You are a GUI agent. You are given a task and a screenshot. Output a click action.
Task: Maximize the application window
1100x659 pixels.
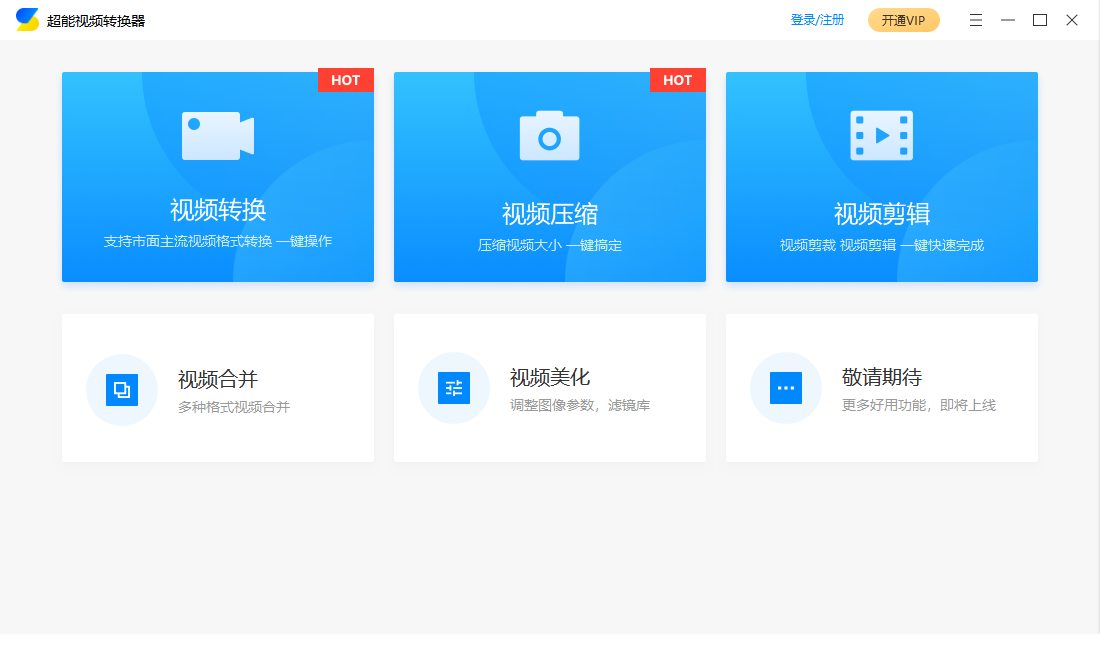tap(1040, 20)
